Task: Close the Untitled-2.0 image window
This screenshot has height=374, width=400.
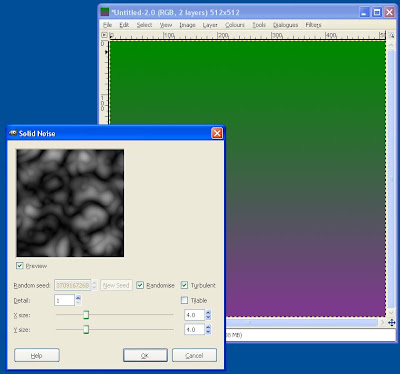Action: 389,12
